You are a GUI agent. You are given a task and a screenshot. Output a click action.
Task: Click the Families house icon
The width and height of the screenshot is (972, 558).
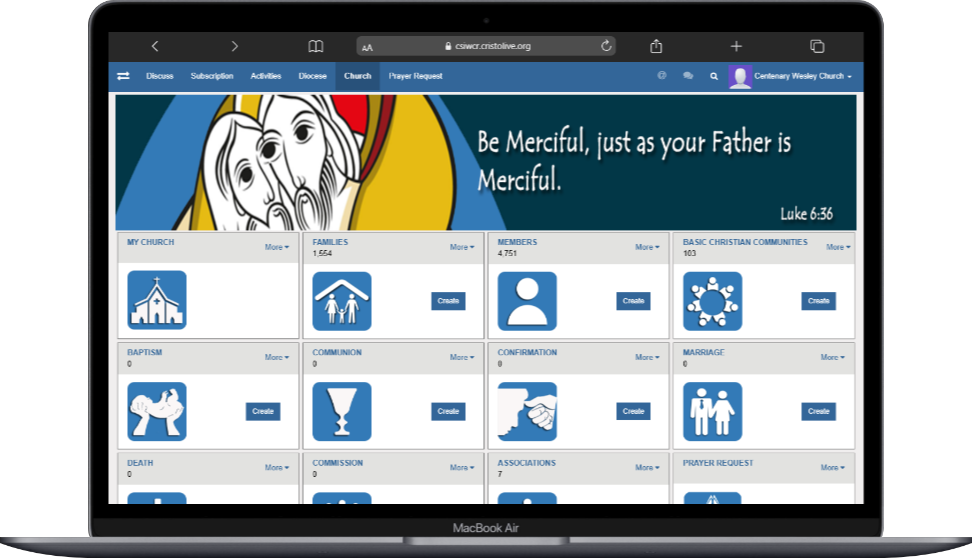(341, 300)
